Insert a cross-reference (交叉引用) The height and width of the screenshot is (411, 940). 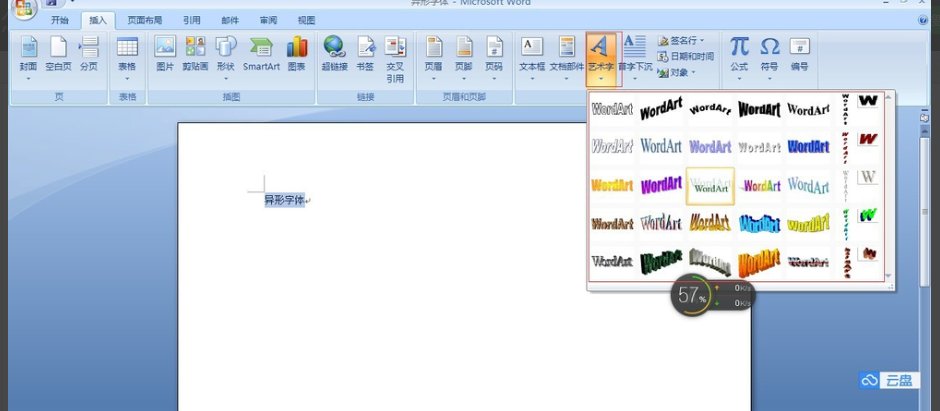click(x=395, y=59)
